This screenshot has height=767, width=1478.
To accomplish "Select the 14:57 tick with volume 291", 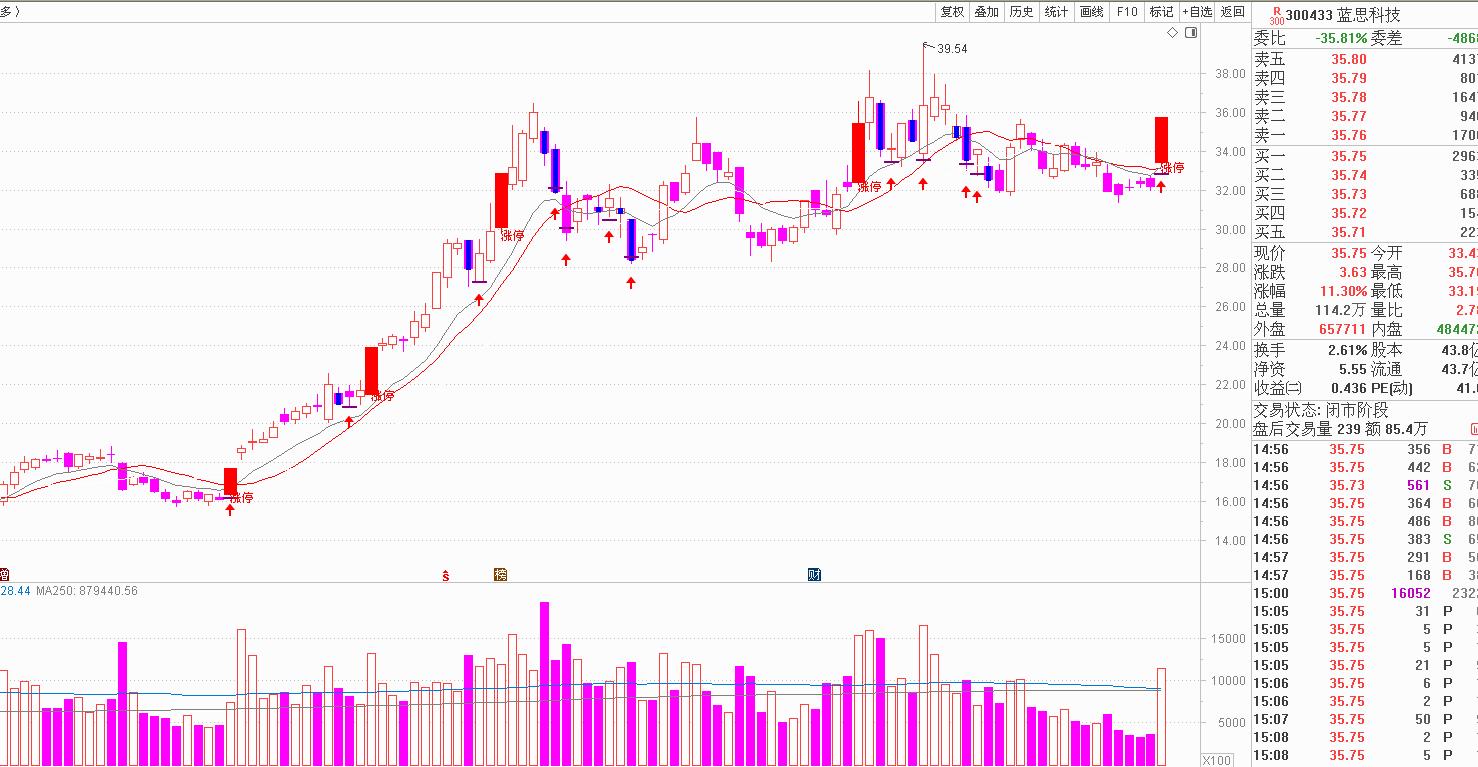I will (x=1365, y=557).
